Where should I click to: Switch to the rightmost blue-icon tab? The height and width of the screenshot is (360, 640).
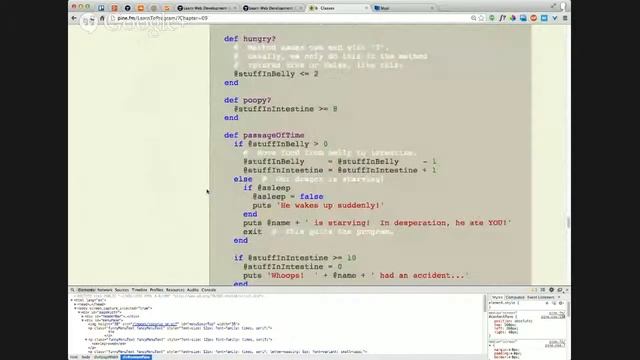pos(404,8)
